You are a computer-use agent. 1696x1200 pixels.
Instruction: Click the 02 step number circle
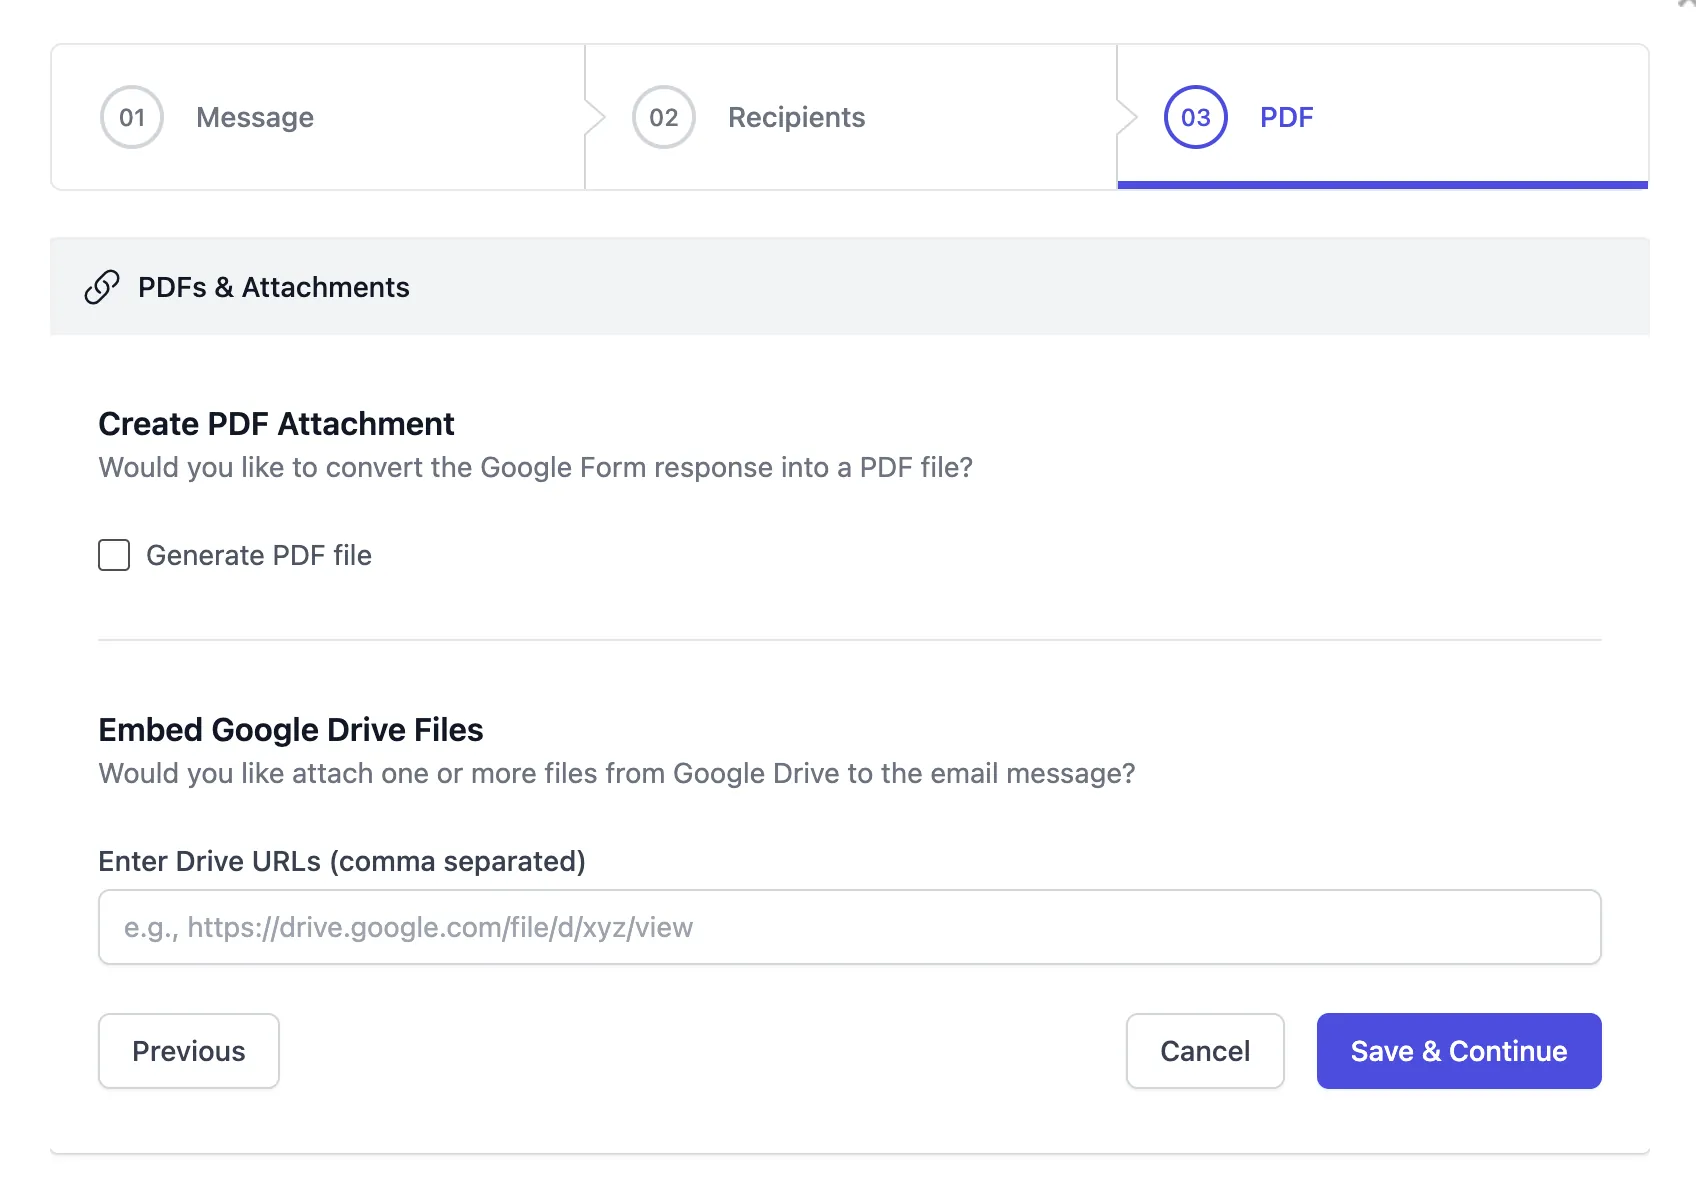tap(664, 117)
